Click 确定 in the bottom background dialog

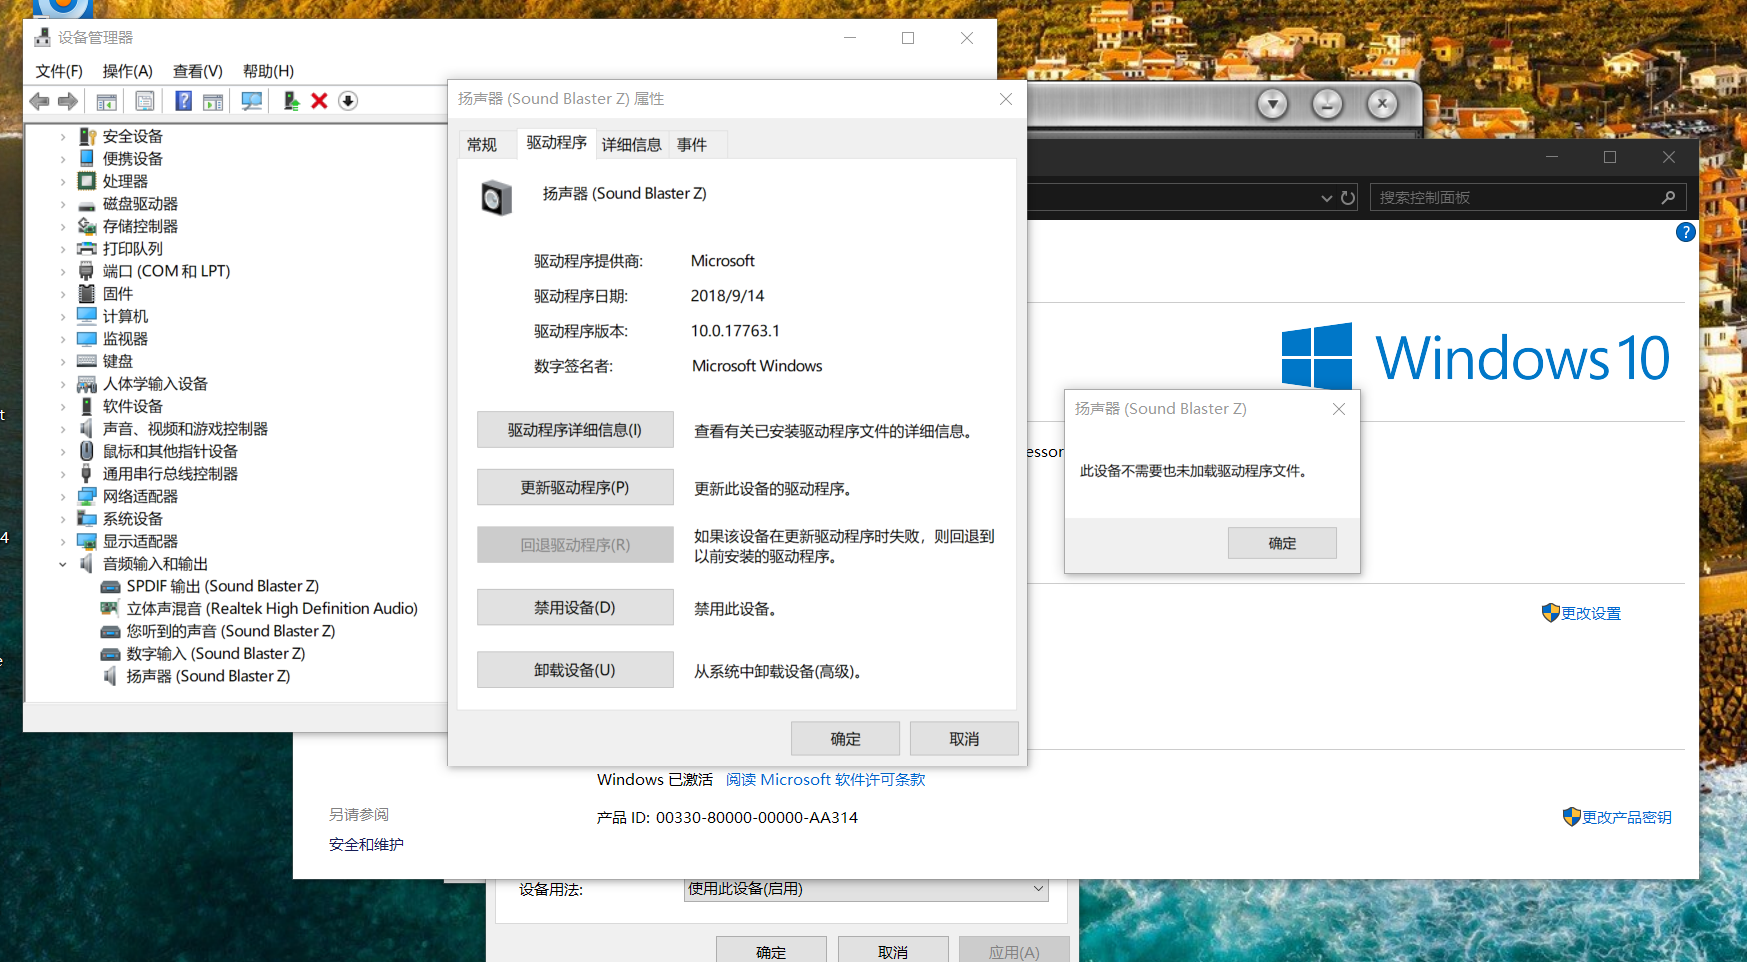click(x=771, y=951)
